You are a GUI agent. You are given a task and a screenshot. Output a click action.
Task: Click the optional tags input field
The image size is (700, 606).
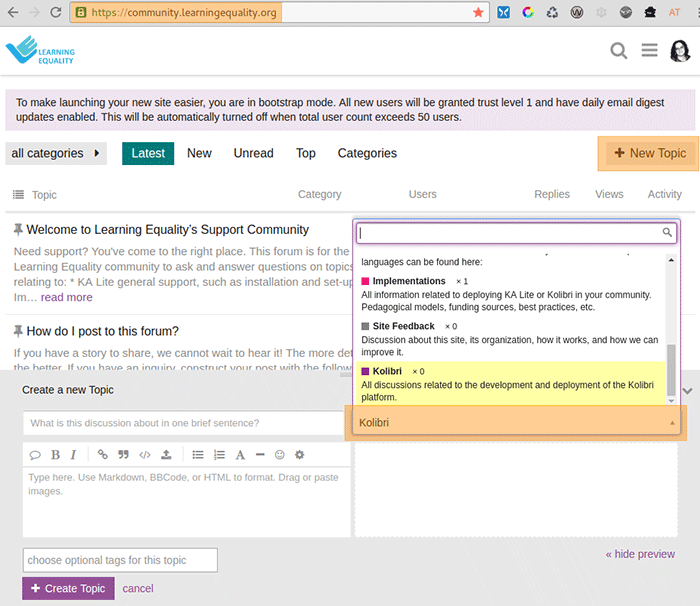click(120, 560)
